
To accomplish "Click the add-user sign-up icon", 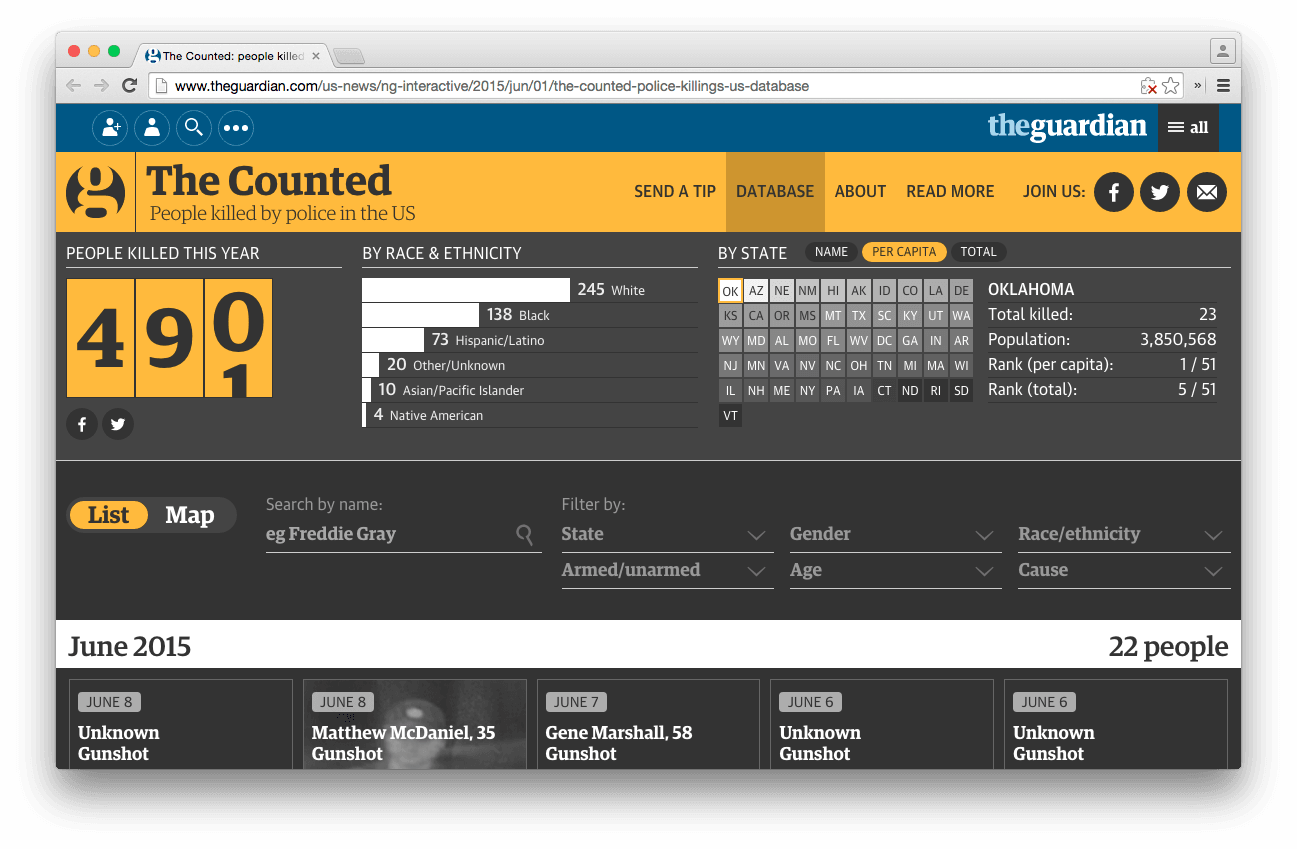I will point(110,128).
